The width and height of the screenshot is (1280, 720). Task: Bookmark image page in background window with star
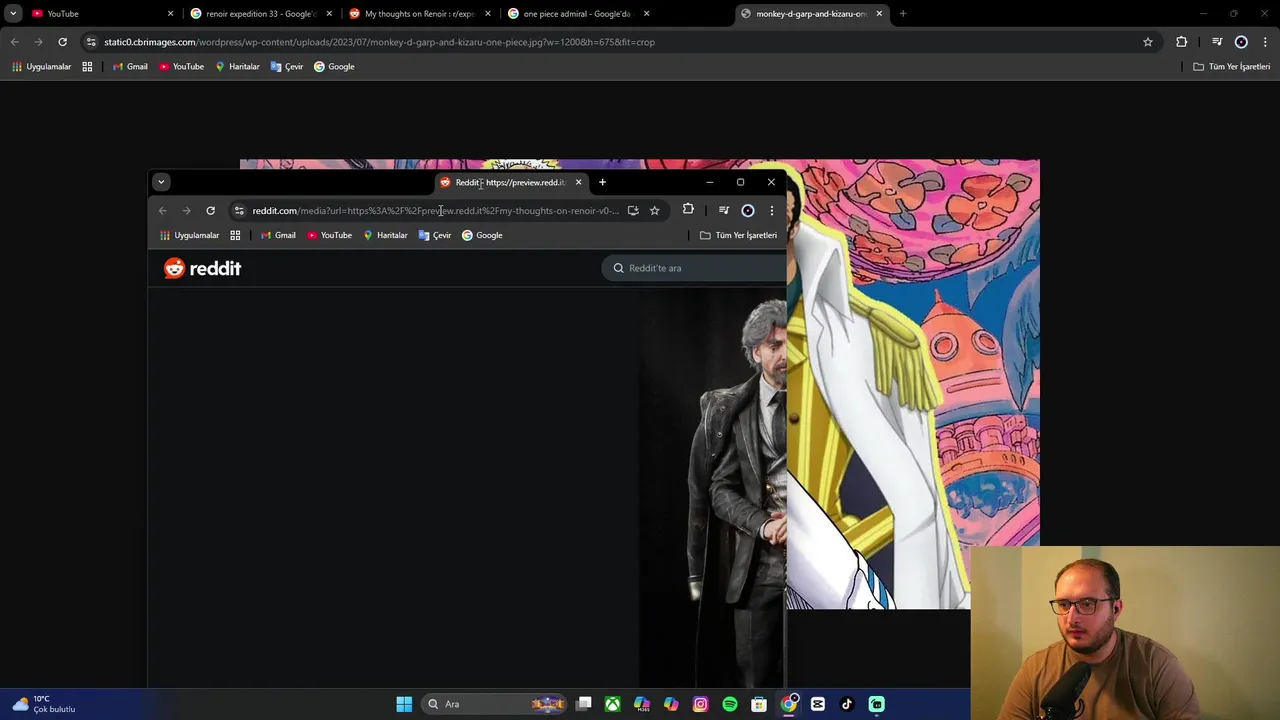pyautogui.click(x=1148, y=42)
